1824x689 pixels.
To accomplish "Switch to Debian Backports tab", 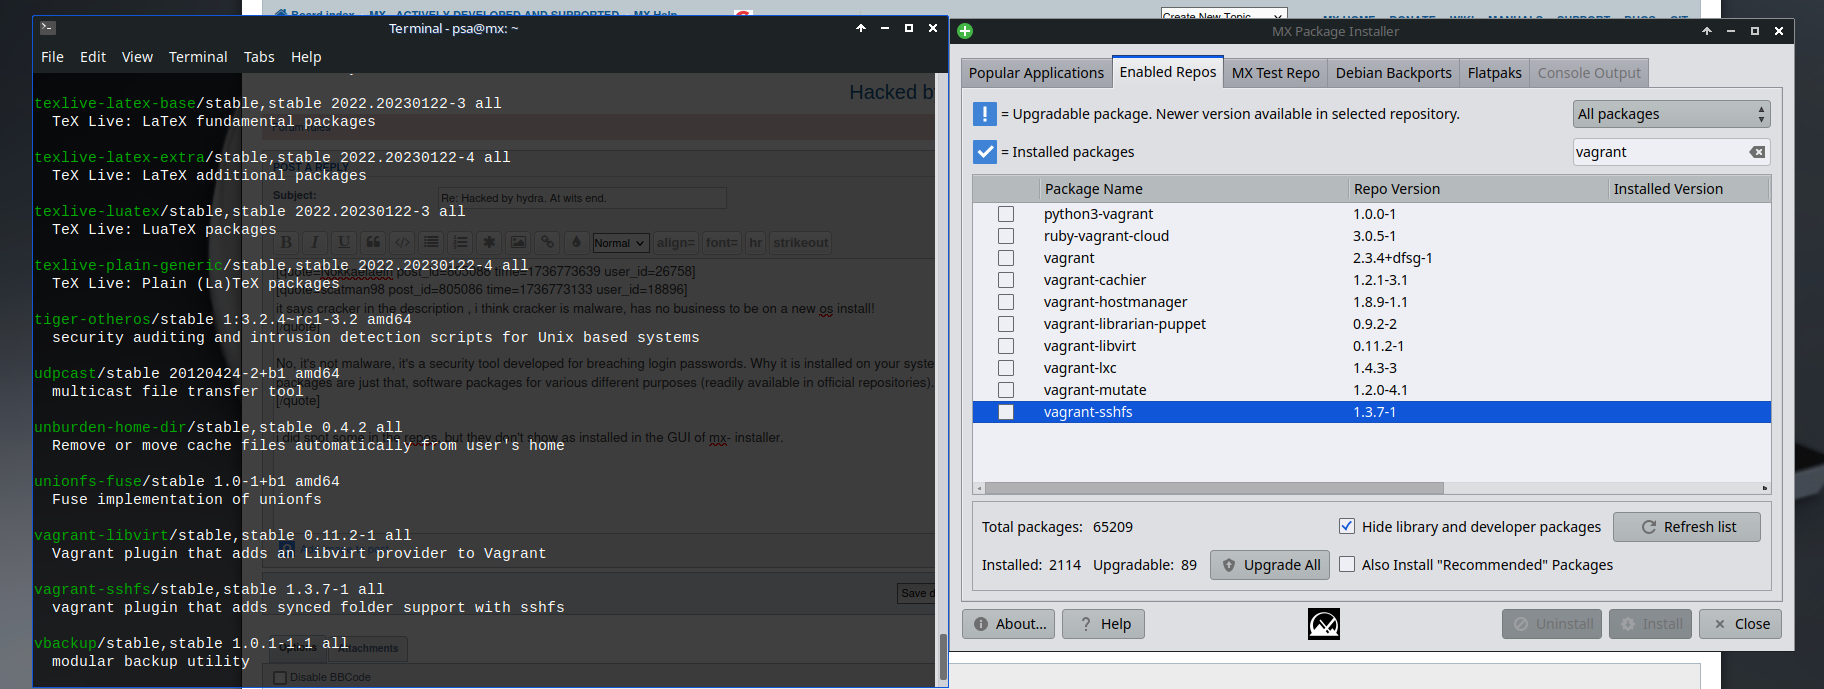I will tap(1394, 73).
